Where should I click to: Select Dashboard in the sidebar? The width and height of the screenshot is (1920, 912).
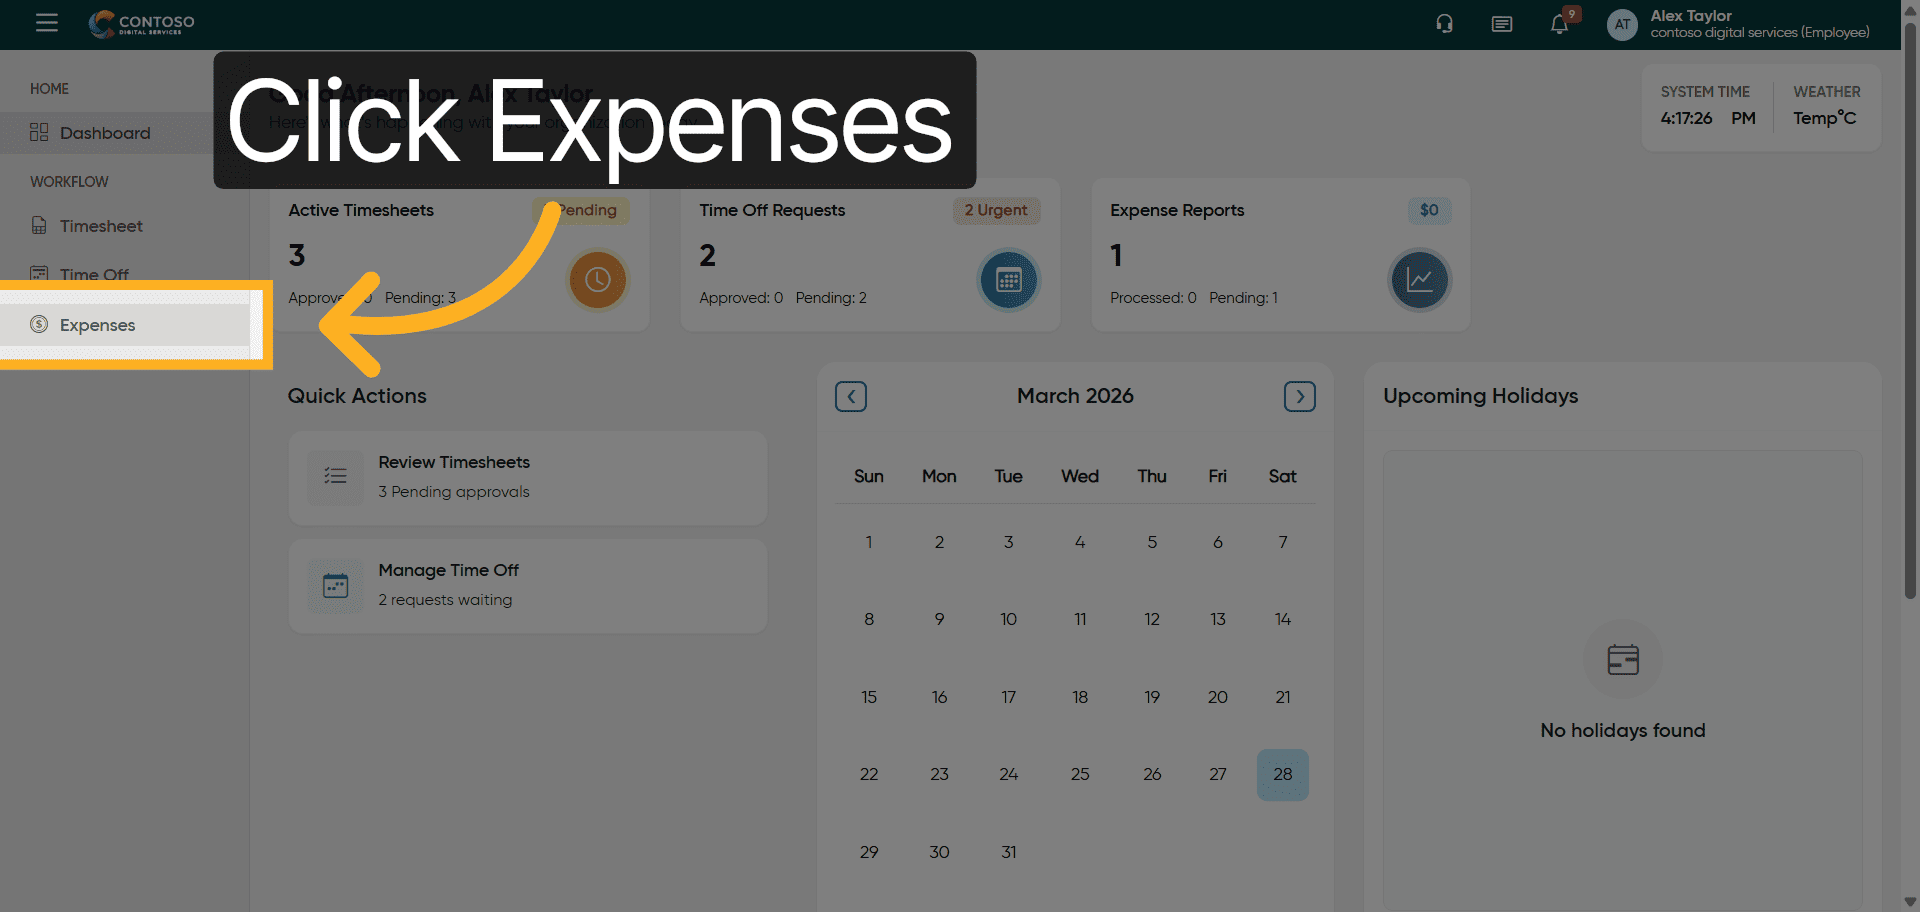pos(105,133)
